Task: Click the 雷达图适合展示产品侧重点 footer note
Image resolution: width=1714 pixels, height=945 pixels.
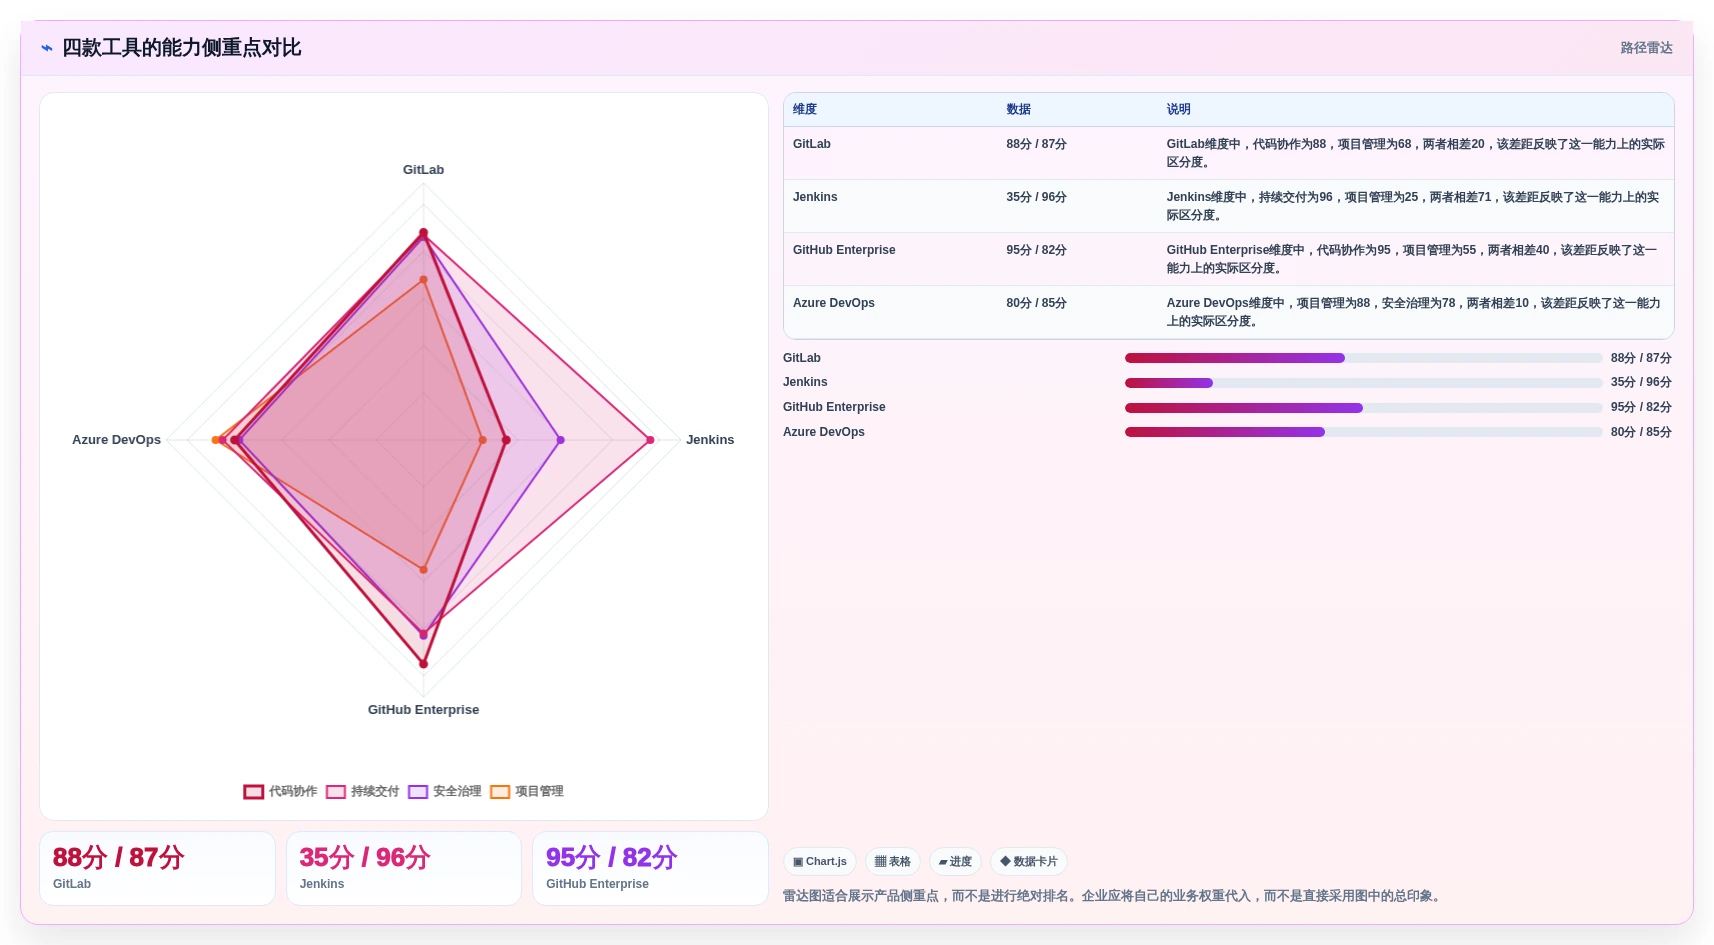Action: click(1114, 896)
